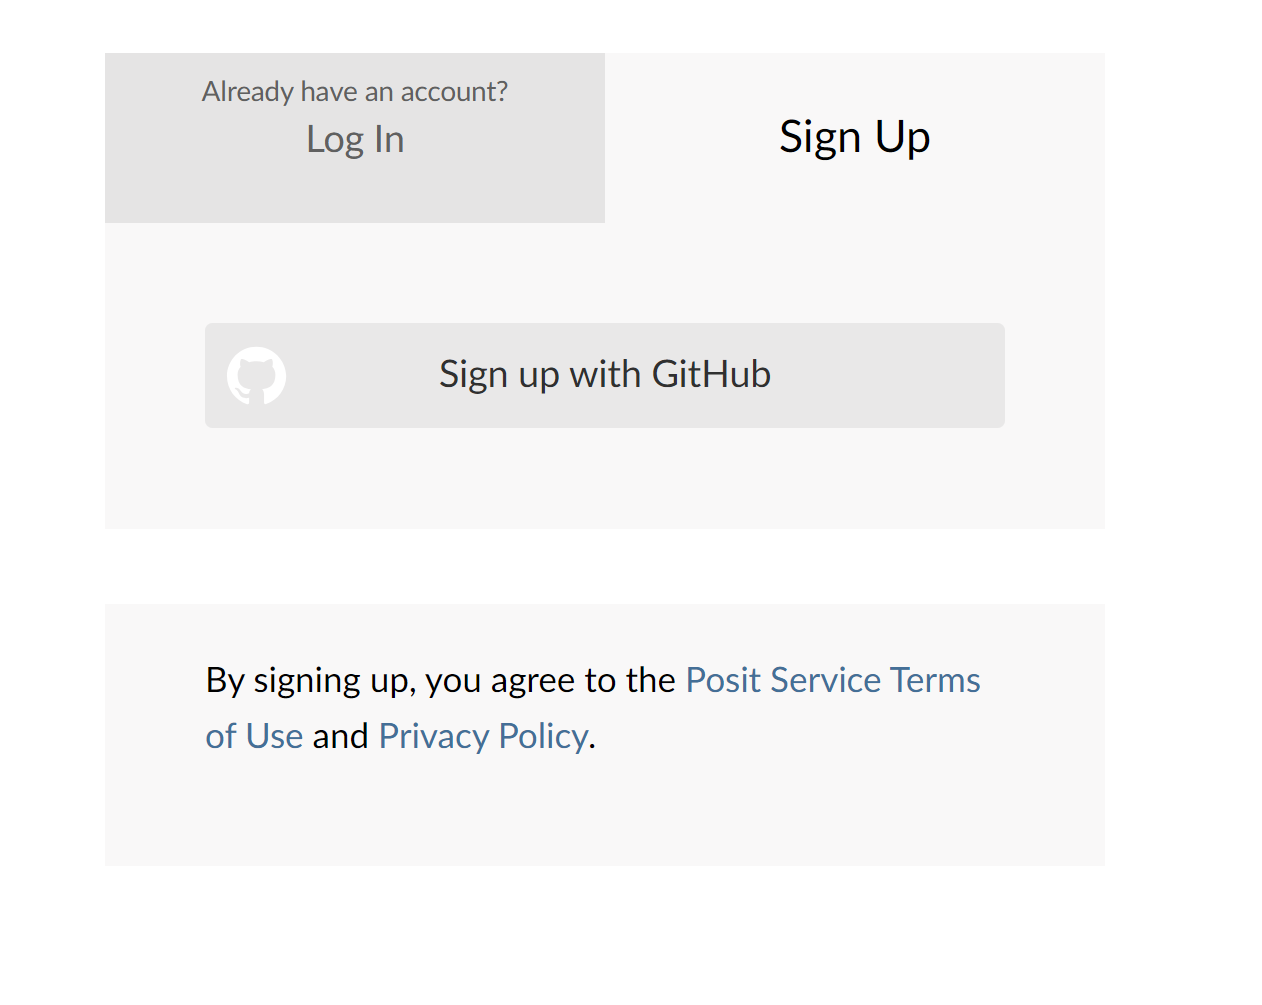
Task: Click the "of Use" link text
Action: click(x=254, y=736)
